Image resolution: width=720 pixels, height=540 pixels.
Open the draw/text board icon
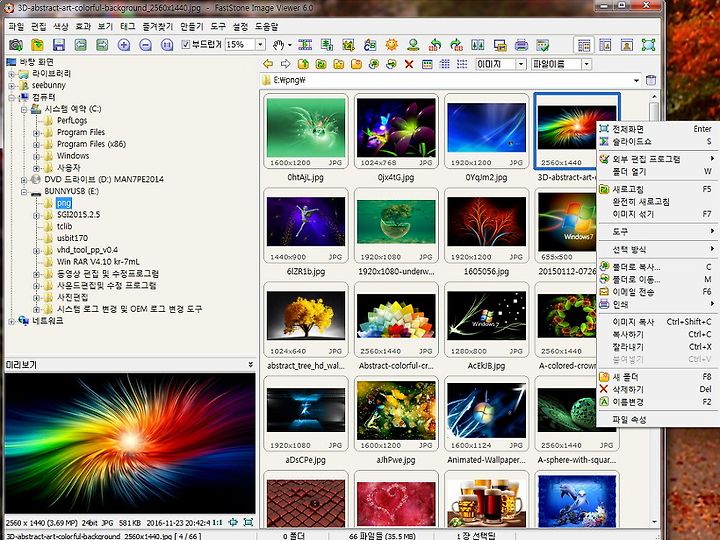click(x=370, y=45)
